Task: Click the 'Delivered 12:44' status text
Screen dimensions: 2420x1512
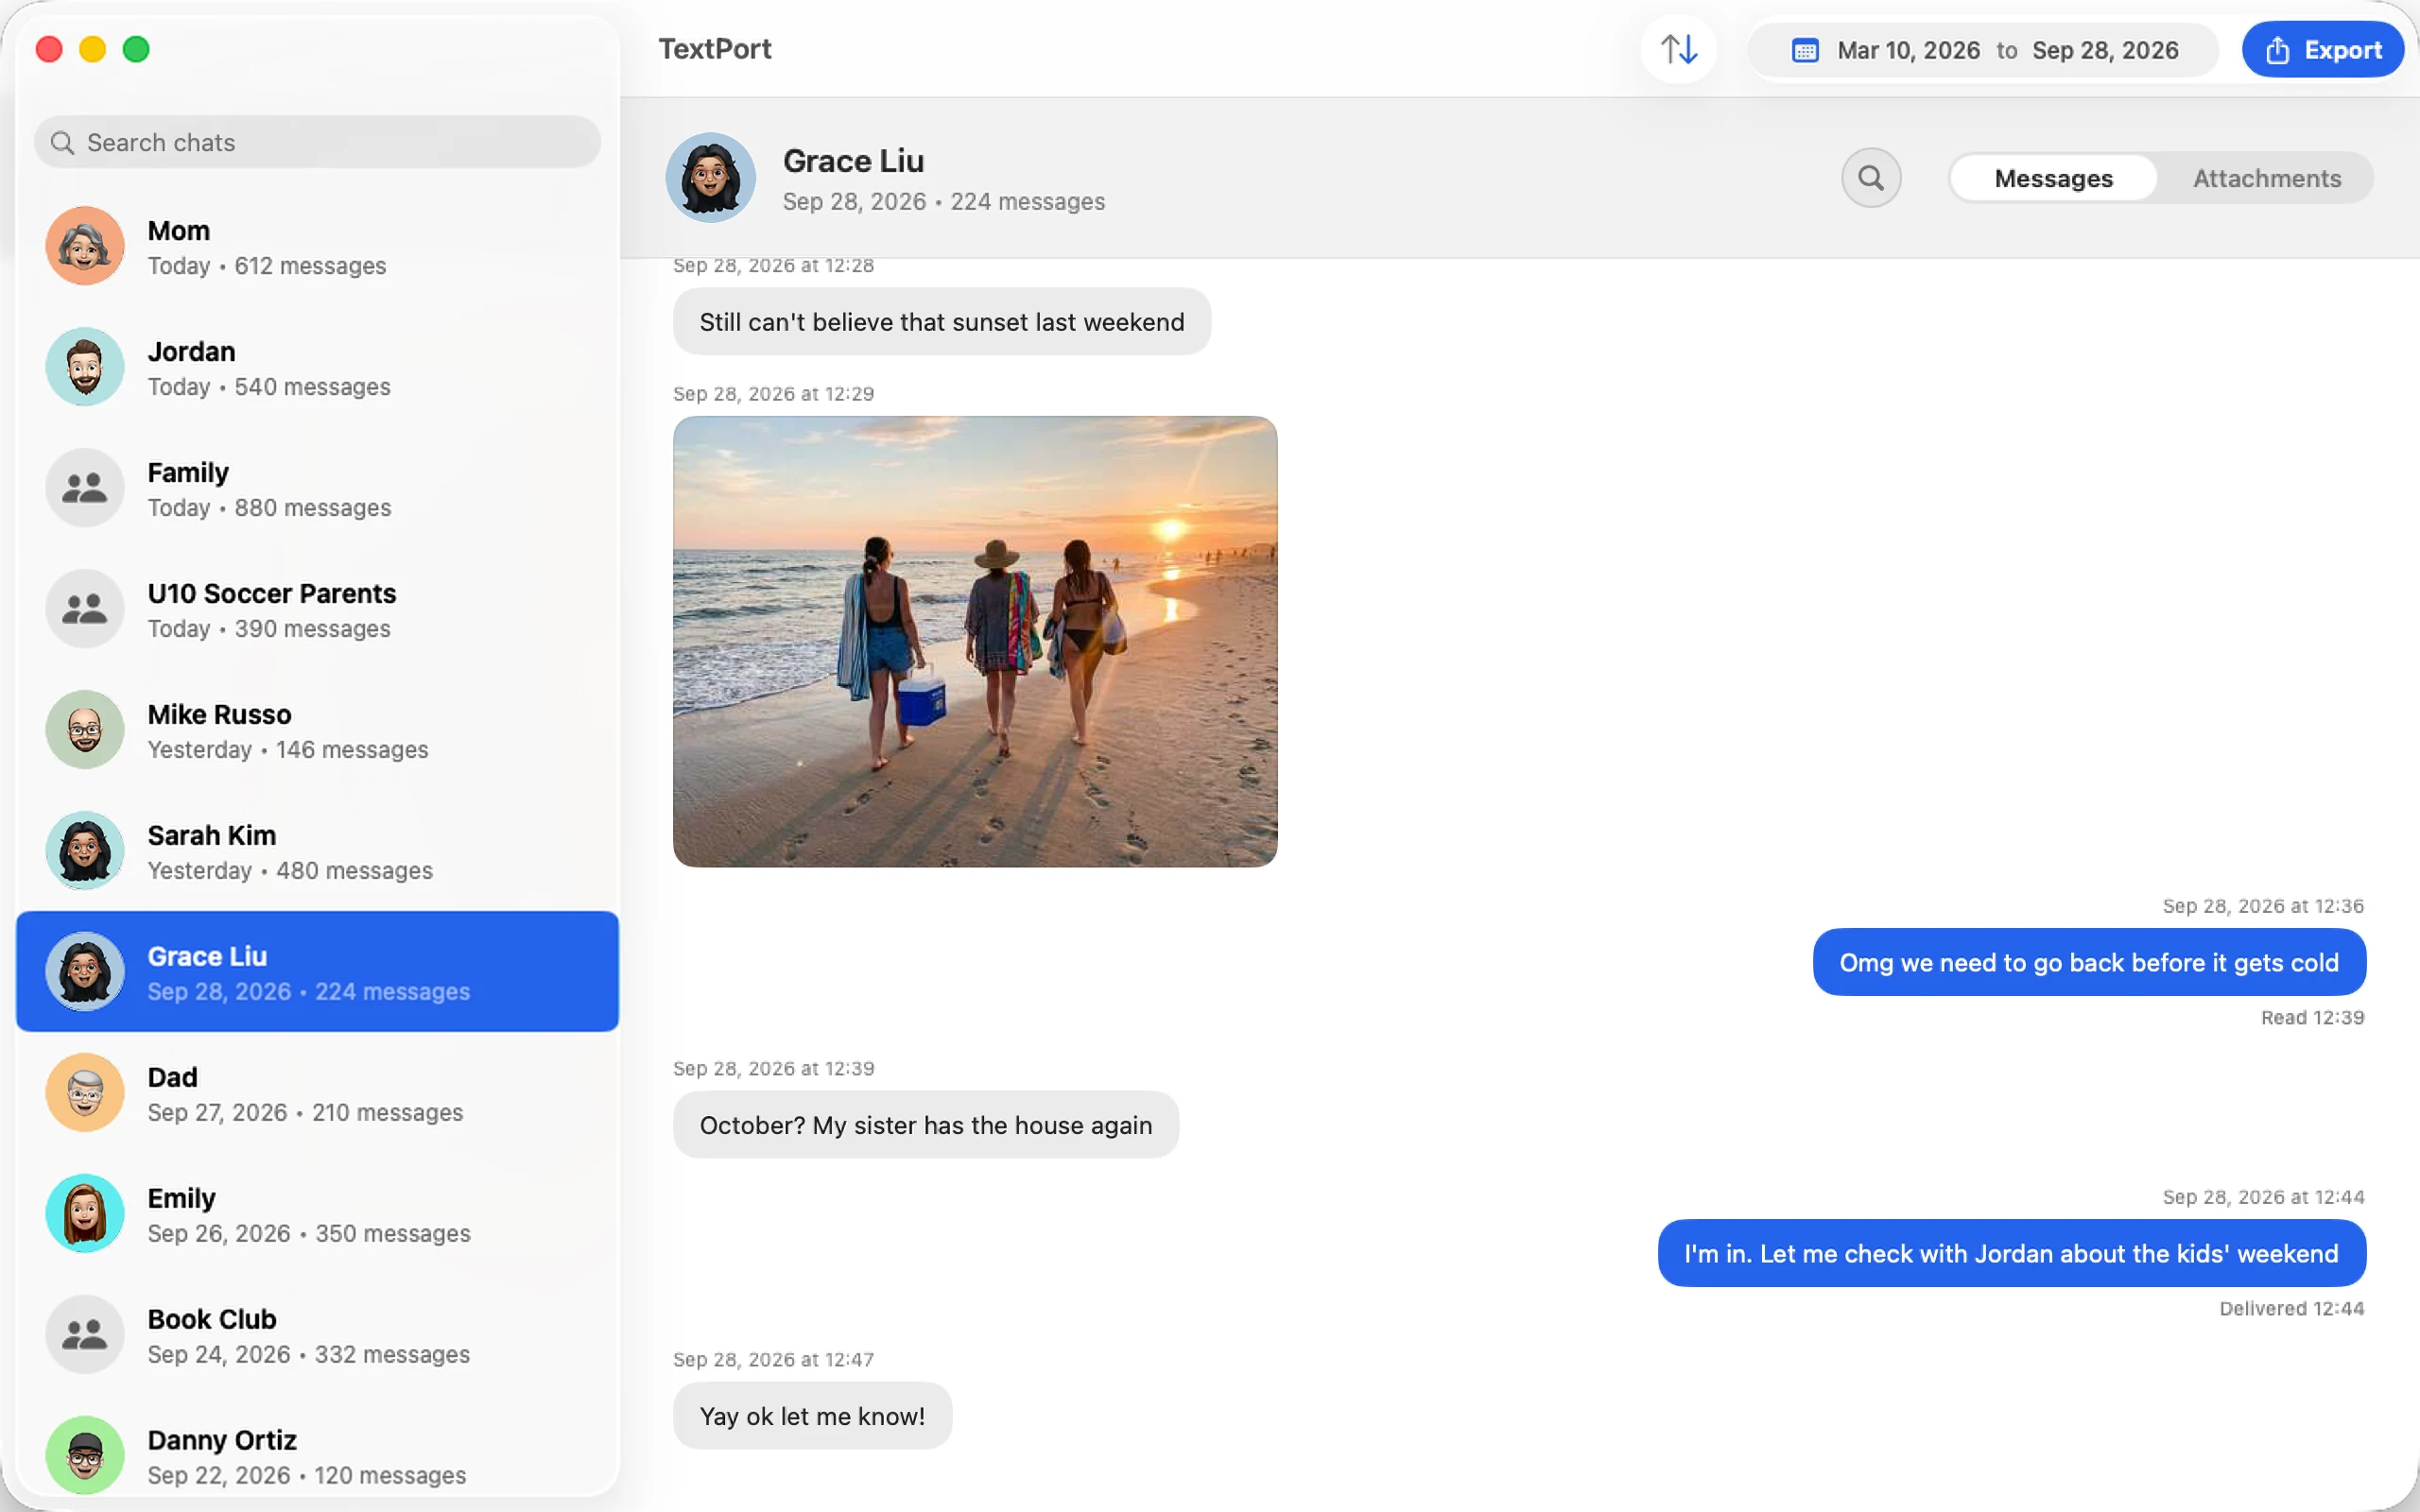Action: coord(2292,1309)
